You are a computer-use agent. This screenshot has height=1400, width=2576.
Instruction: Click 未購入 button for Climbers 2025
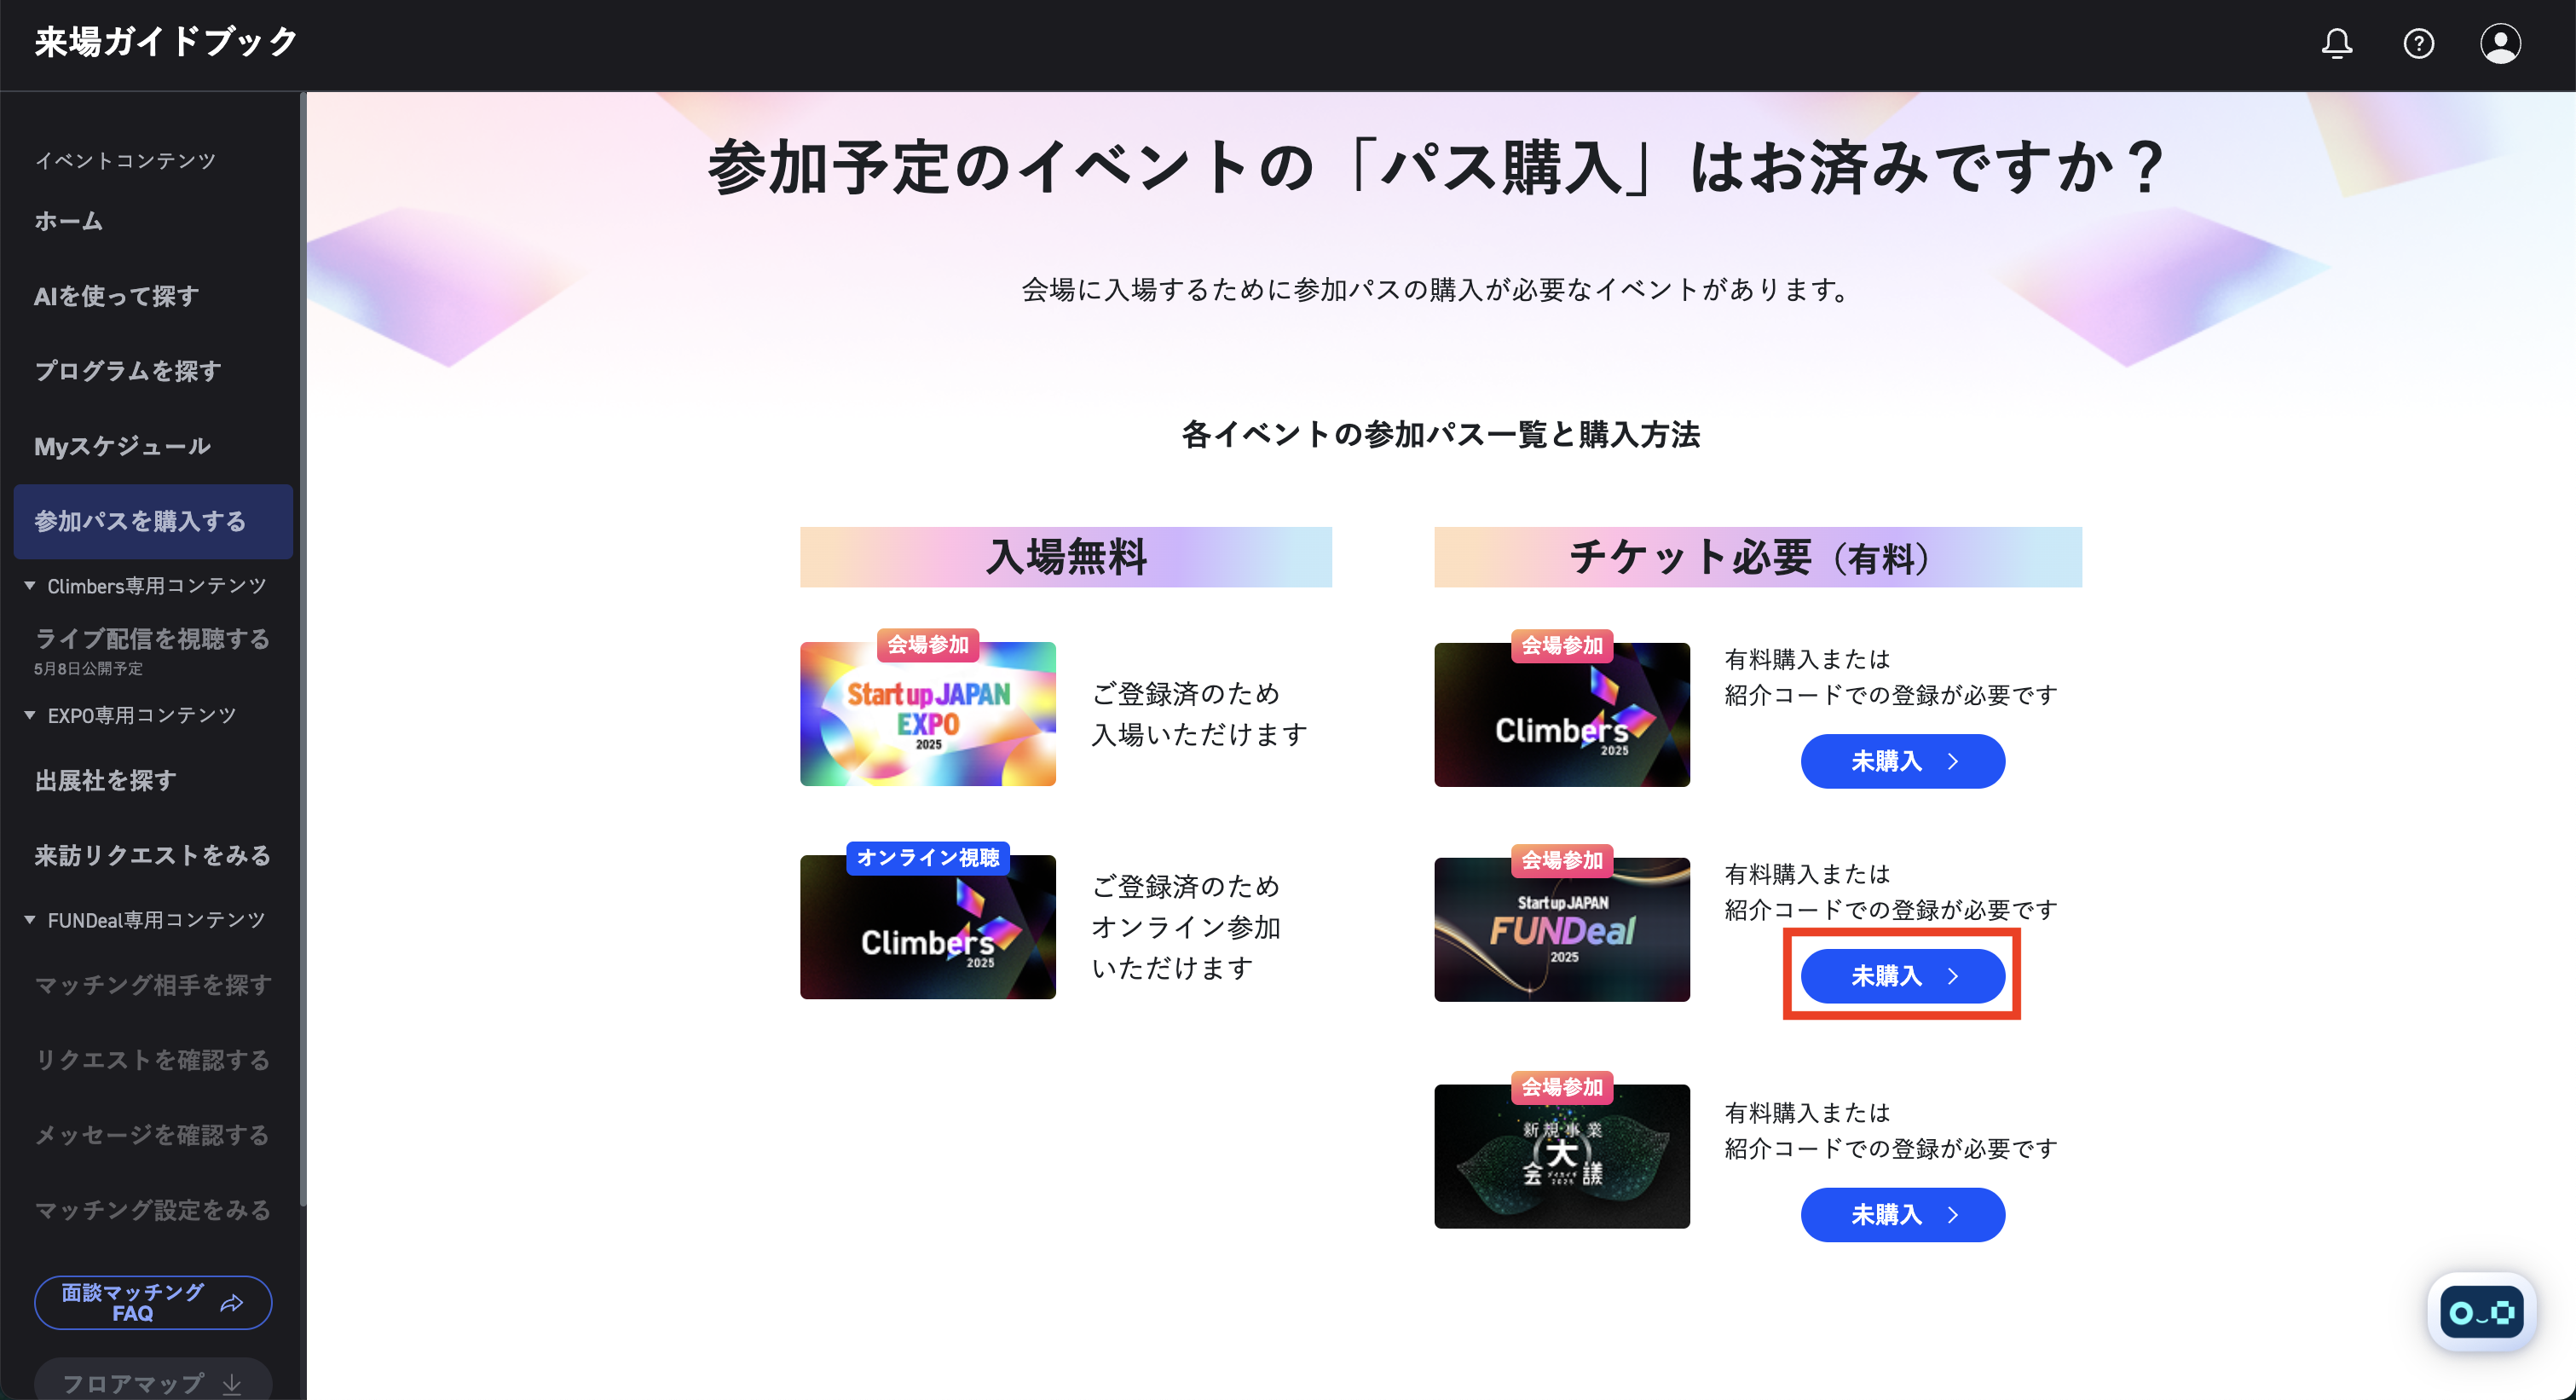point(1902,761)
